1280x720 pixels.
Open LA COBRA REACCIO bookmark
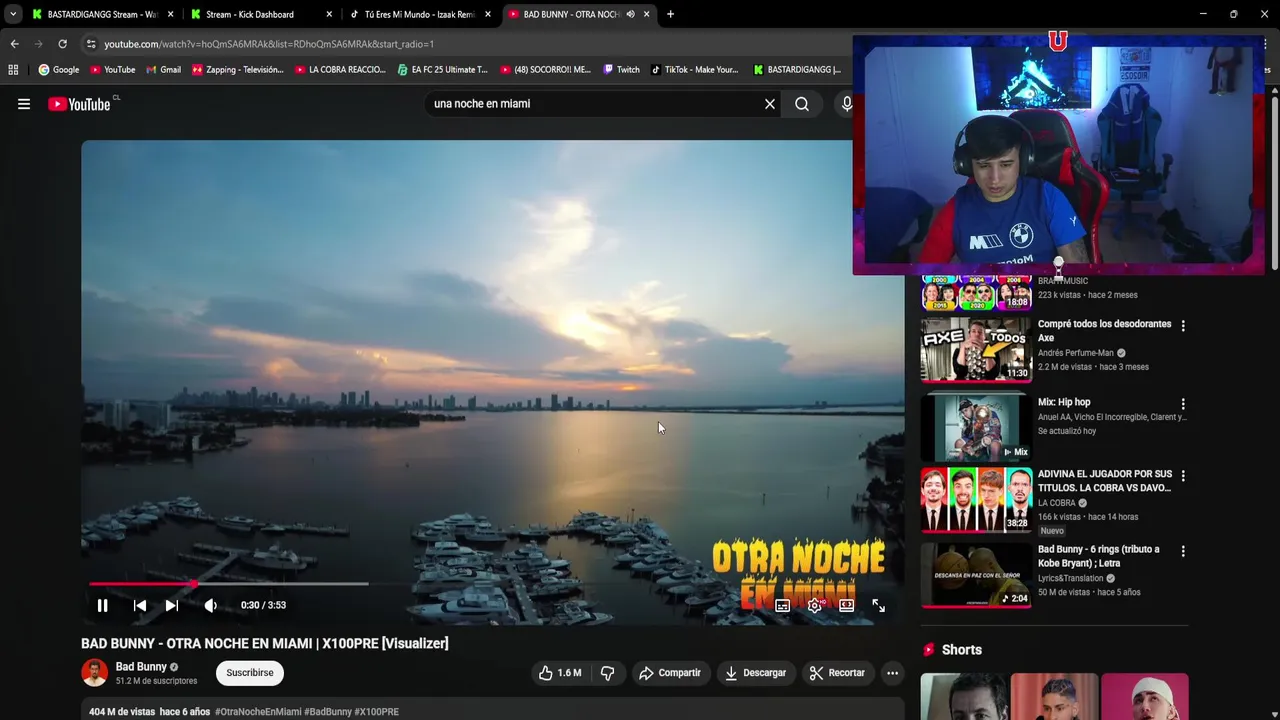(340, 70)
